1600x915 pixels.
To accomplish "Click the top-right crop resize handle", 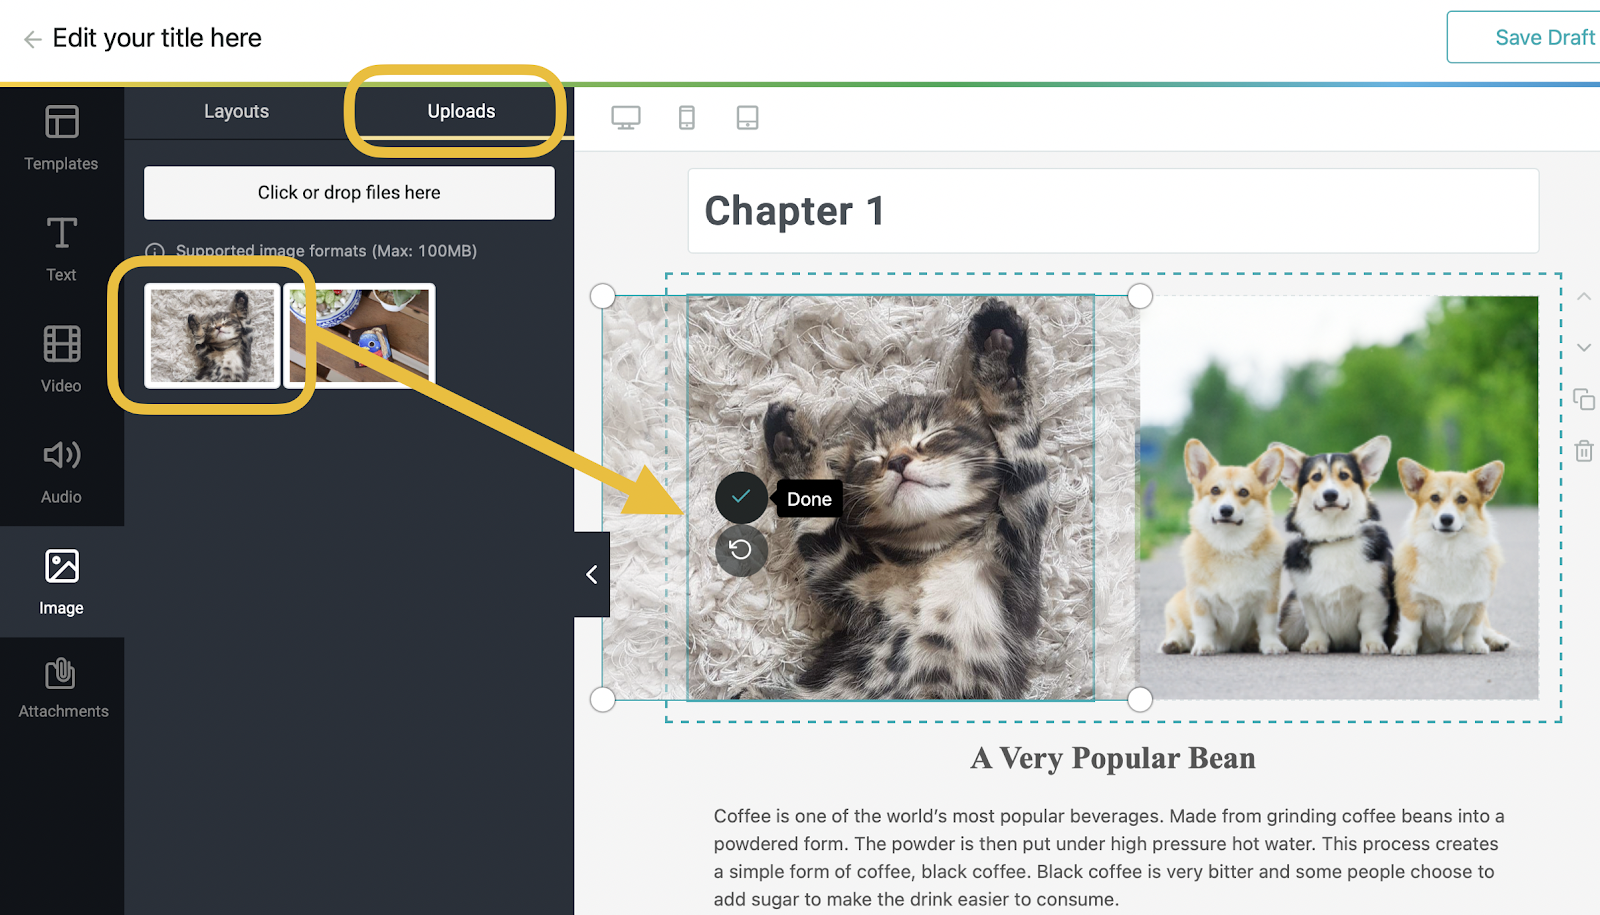I will click(x=1140, y=296).
